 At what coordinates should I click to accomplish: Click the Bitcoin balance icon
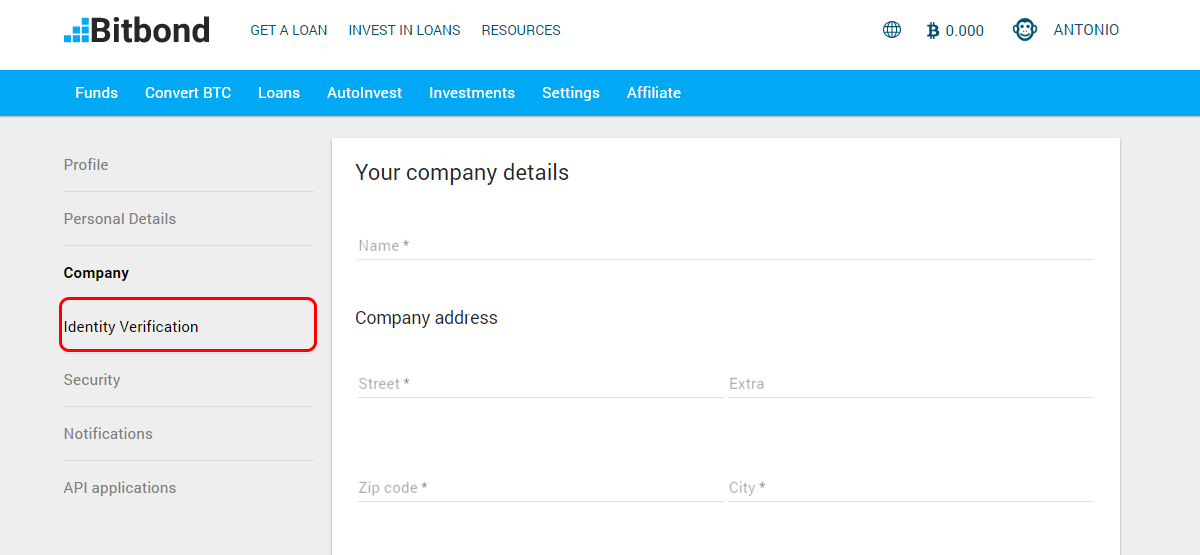click(933, 31)
